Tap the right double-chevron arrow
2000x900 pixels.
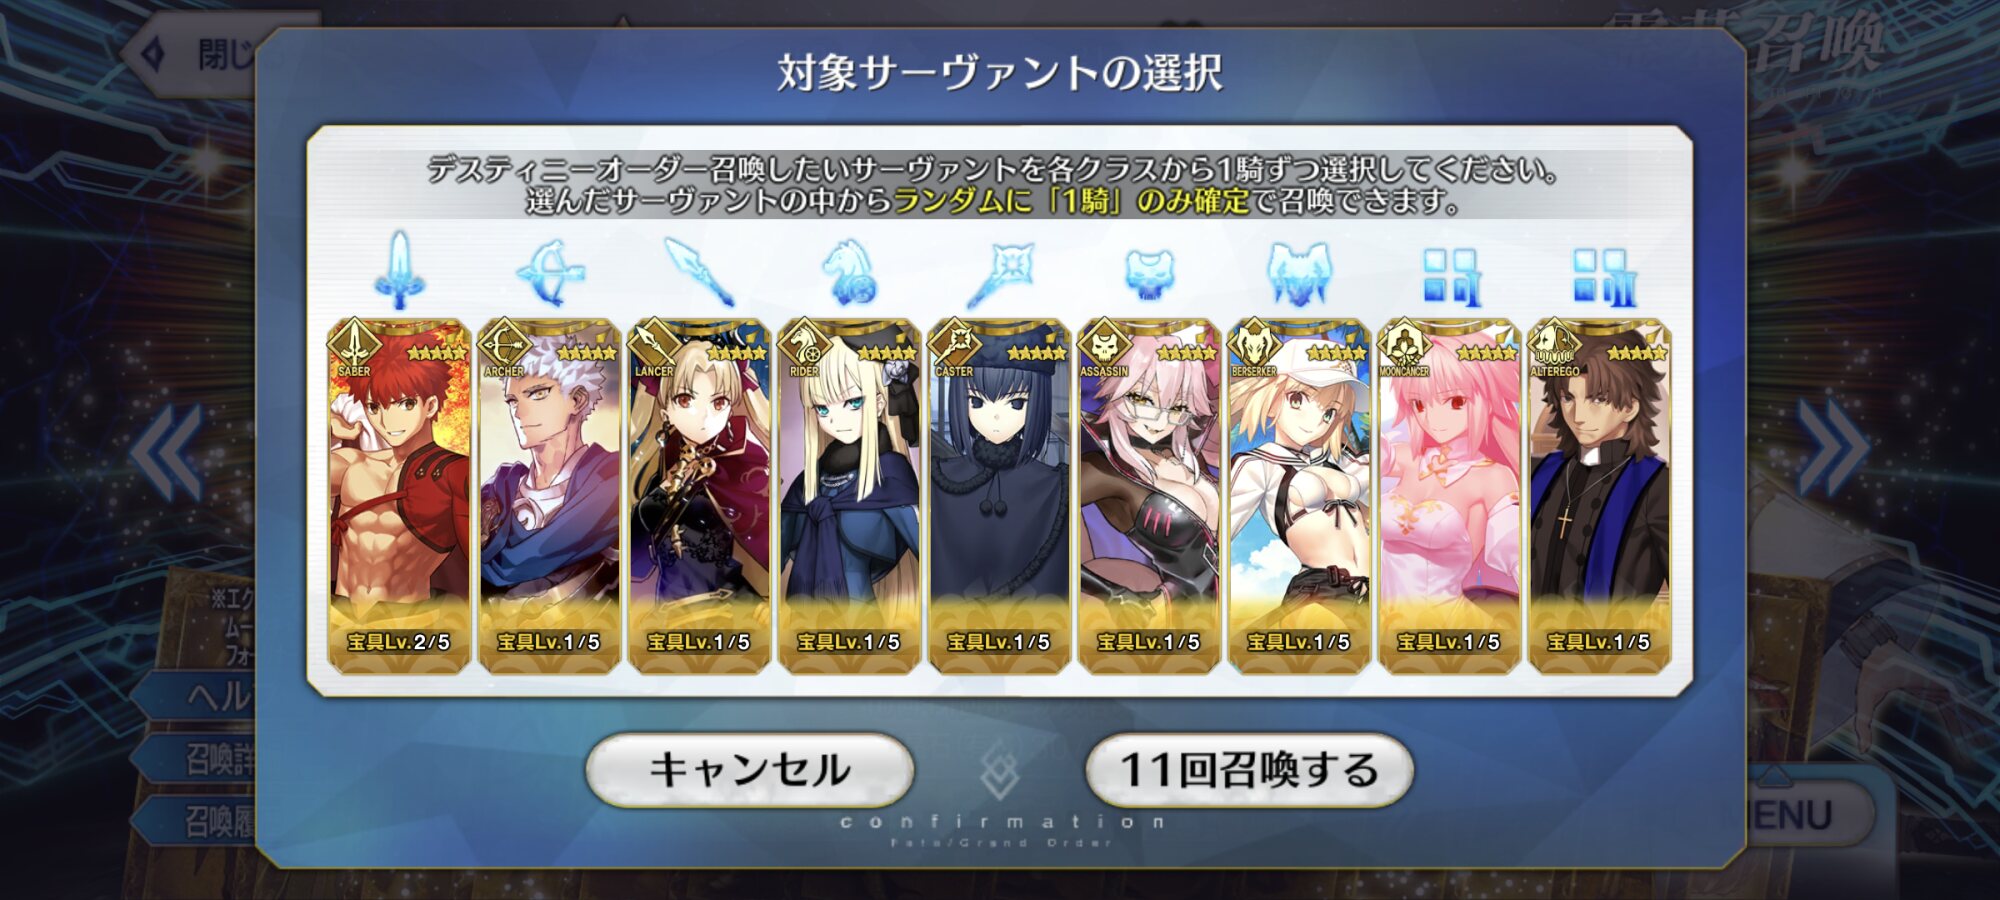[1830, 449]
